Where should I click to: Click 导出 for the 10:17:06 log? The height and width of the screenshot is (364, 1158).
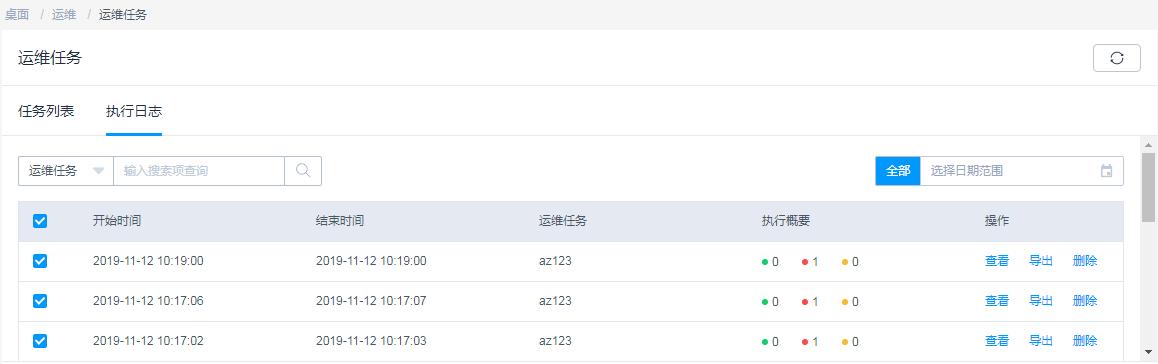pos(1041,301)
